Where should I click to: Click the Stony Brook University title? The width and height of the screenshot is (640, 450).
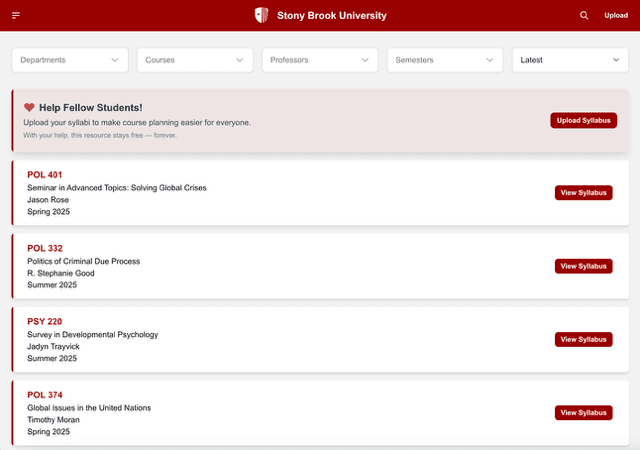331,16
